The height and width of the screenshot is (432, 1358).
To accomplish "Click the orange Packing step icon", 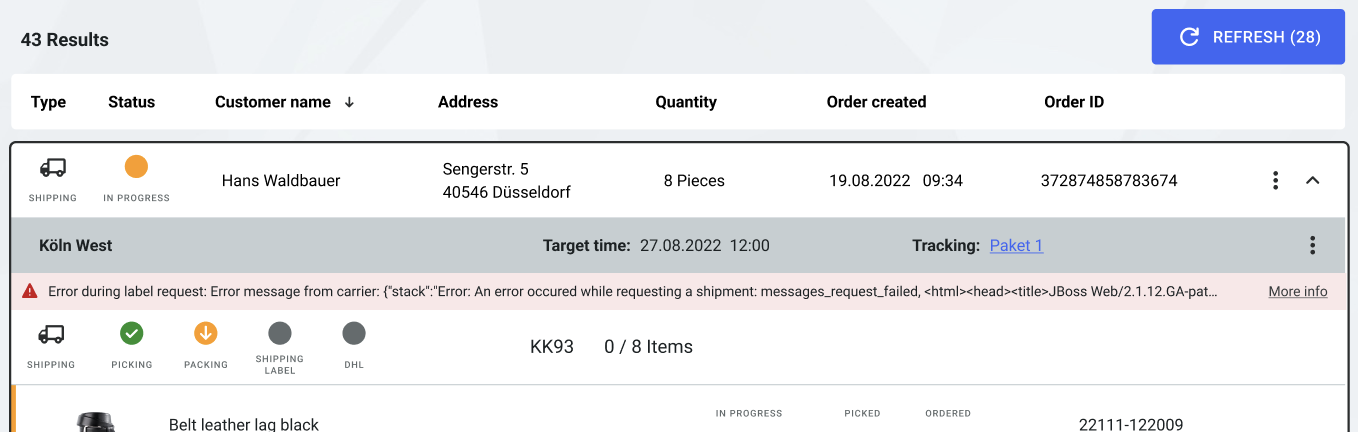I will point(206,334).
